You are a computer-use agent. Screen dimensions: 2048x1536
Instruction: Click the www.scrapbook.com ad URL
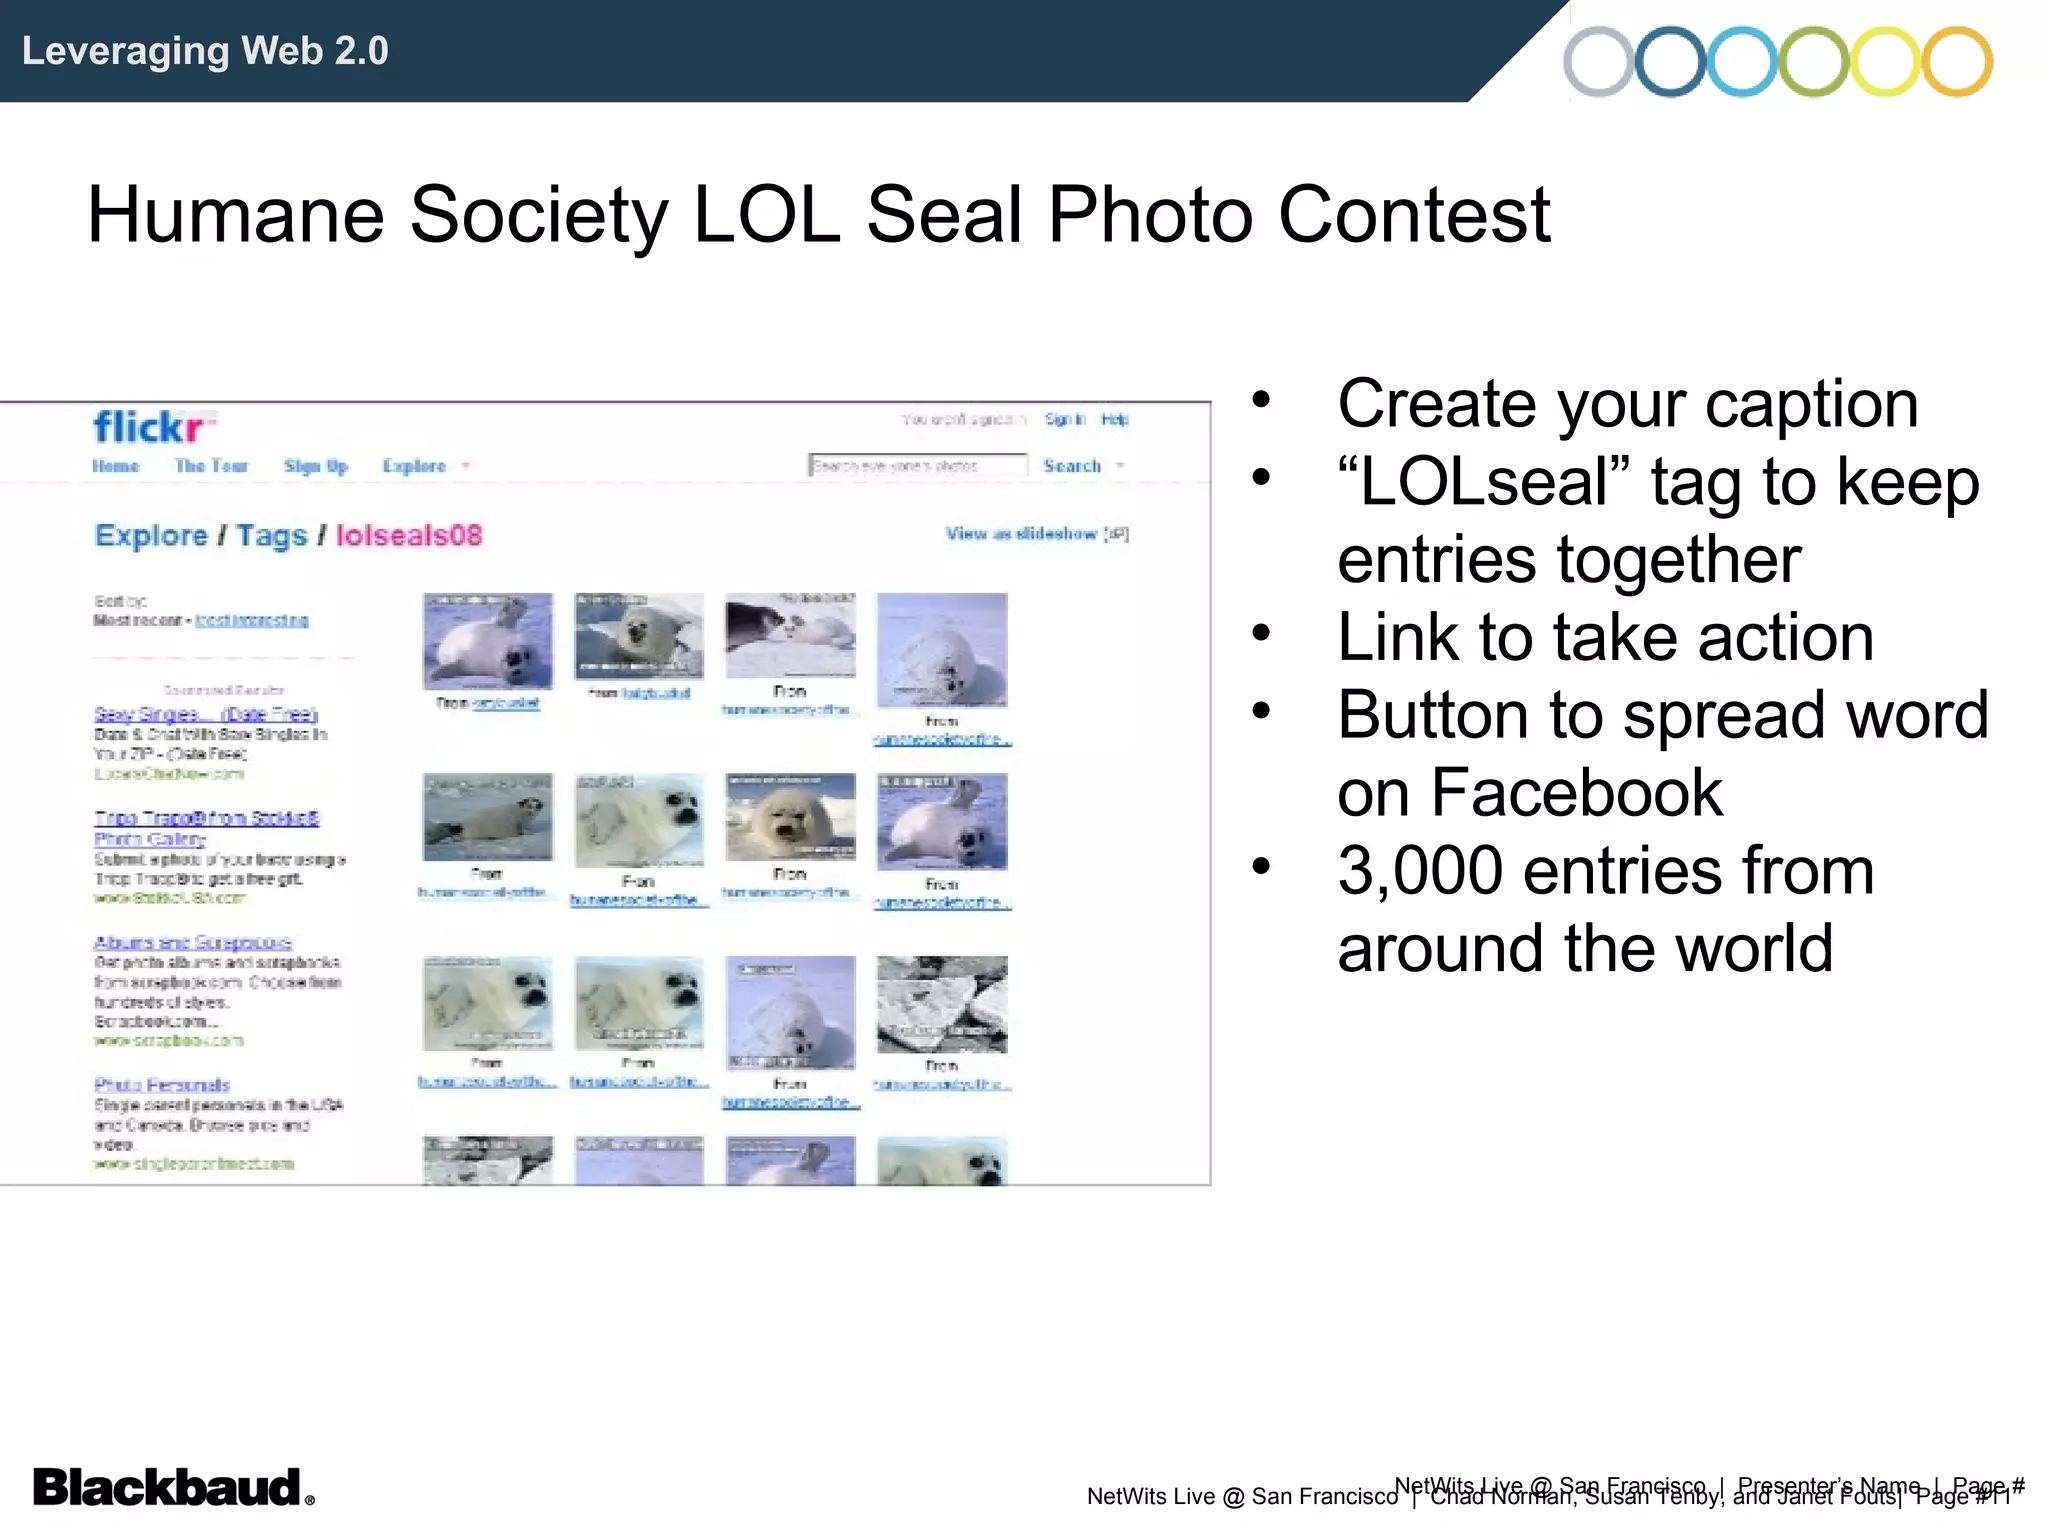tap(169, 1041)
